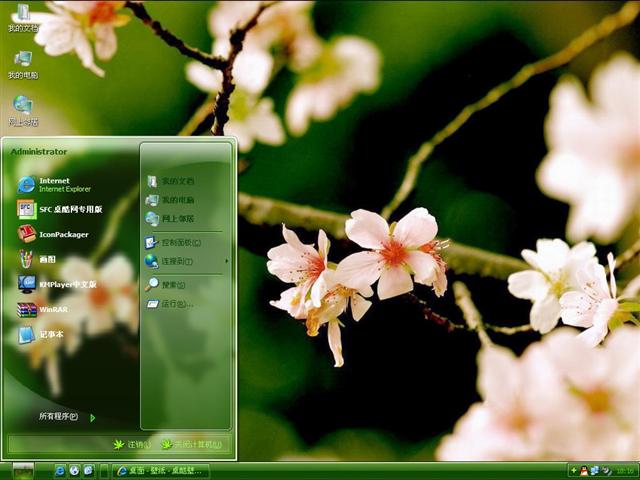Viewport: 640px width, 480px height.
Task: Open the 网上邻居 desktop icon
Action: pyautogui.click(x=23, y=111)
